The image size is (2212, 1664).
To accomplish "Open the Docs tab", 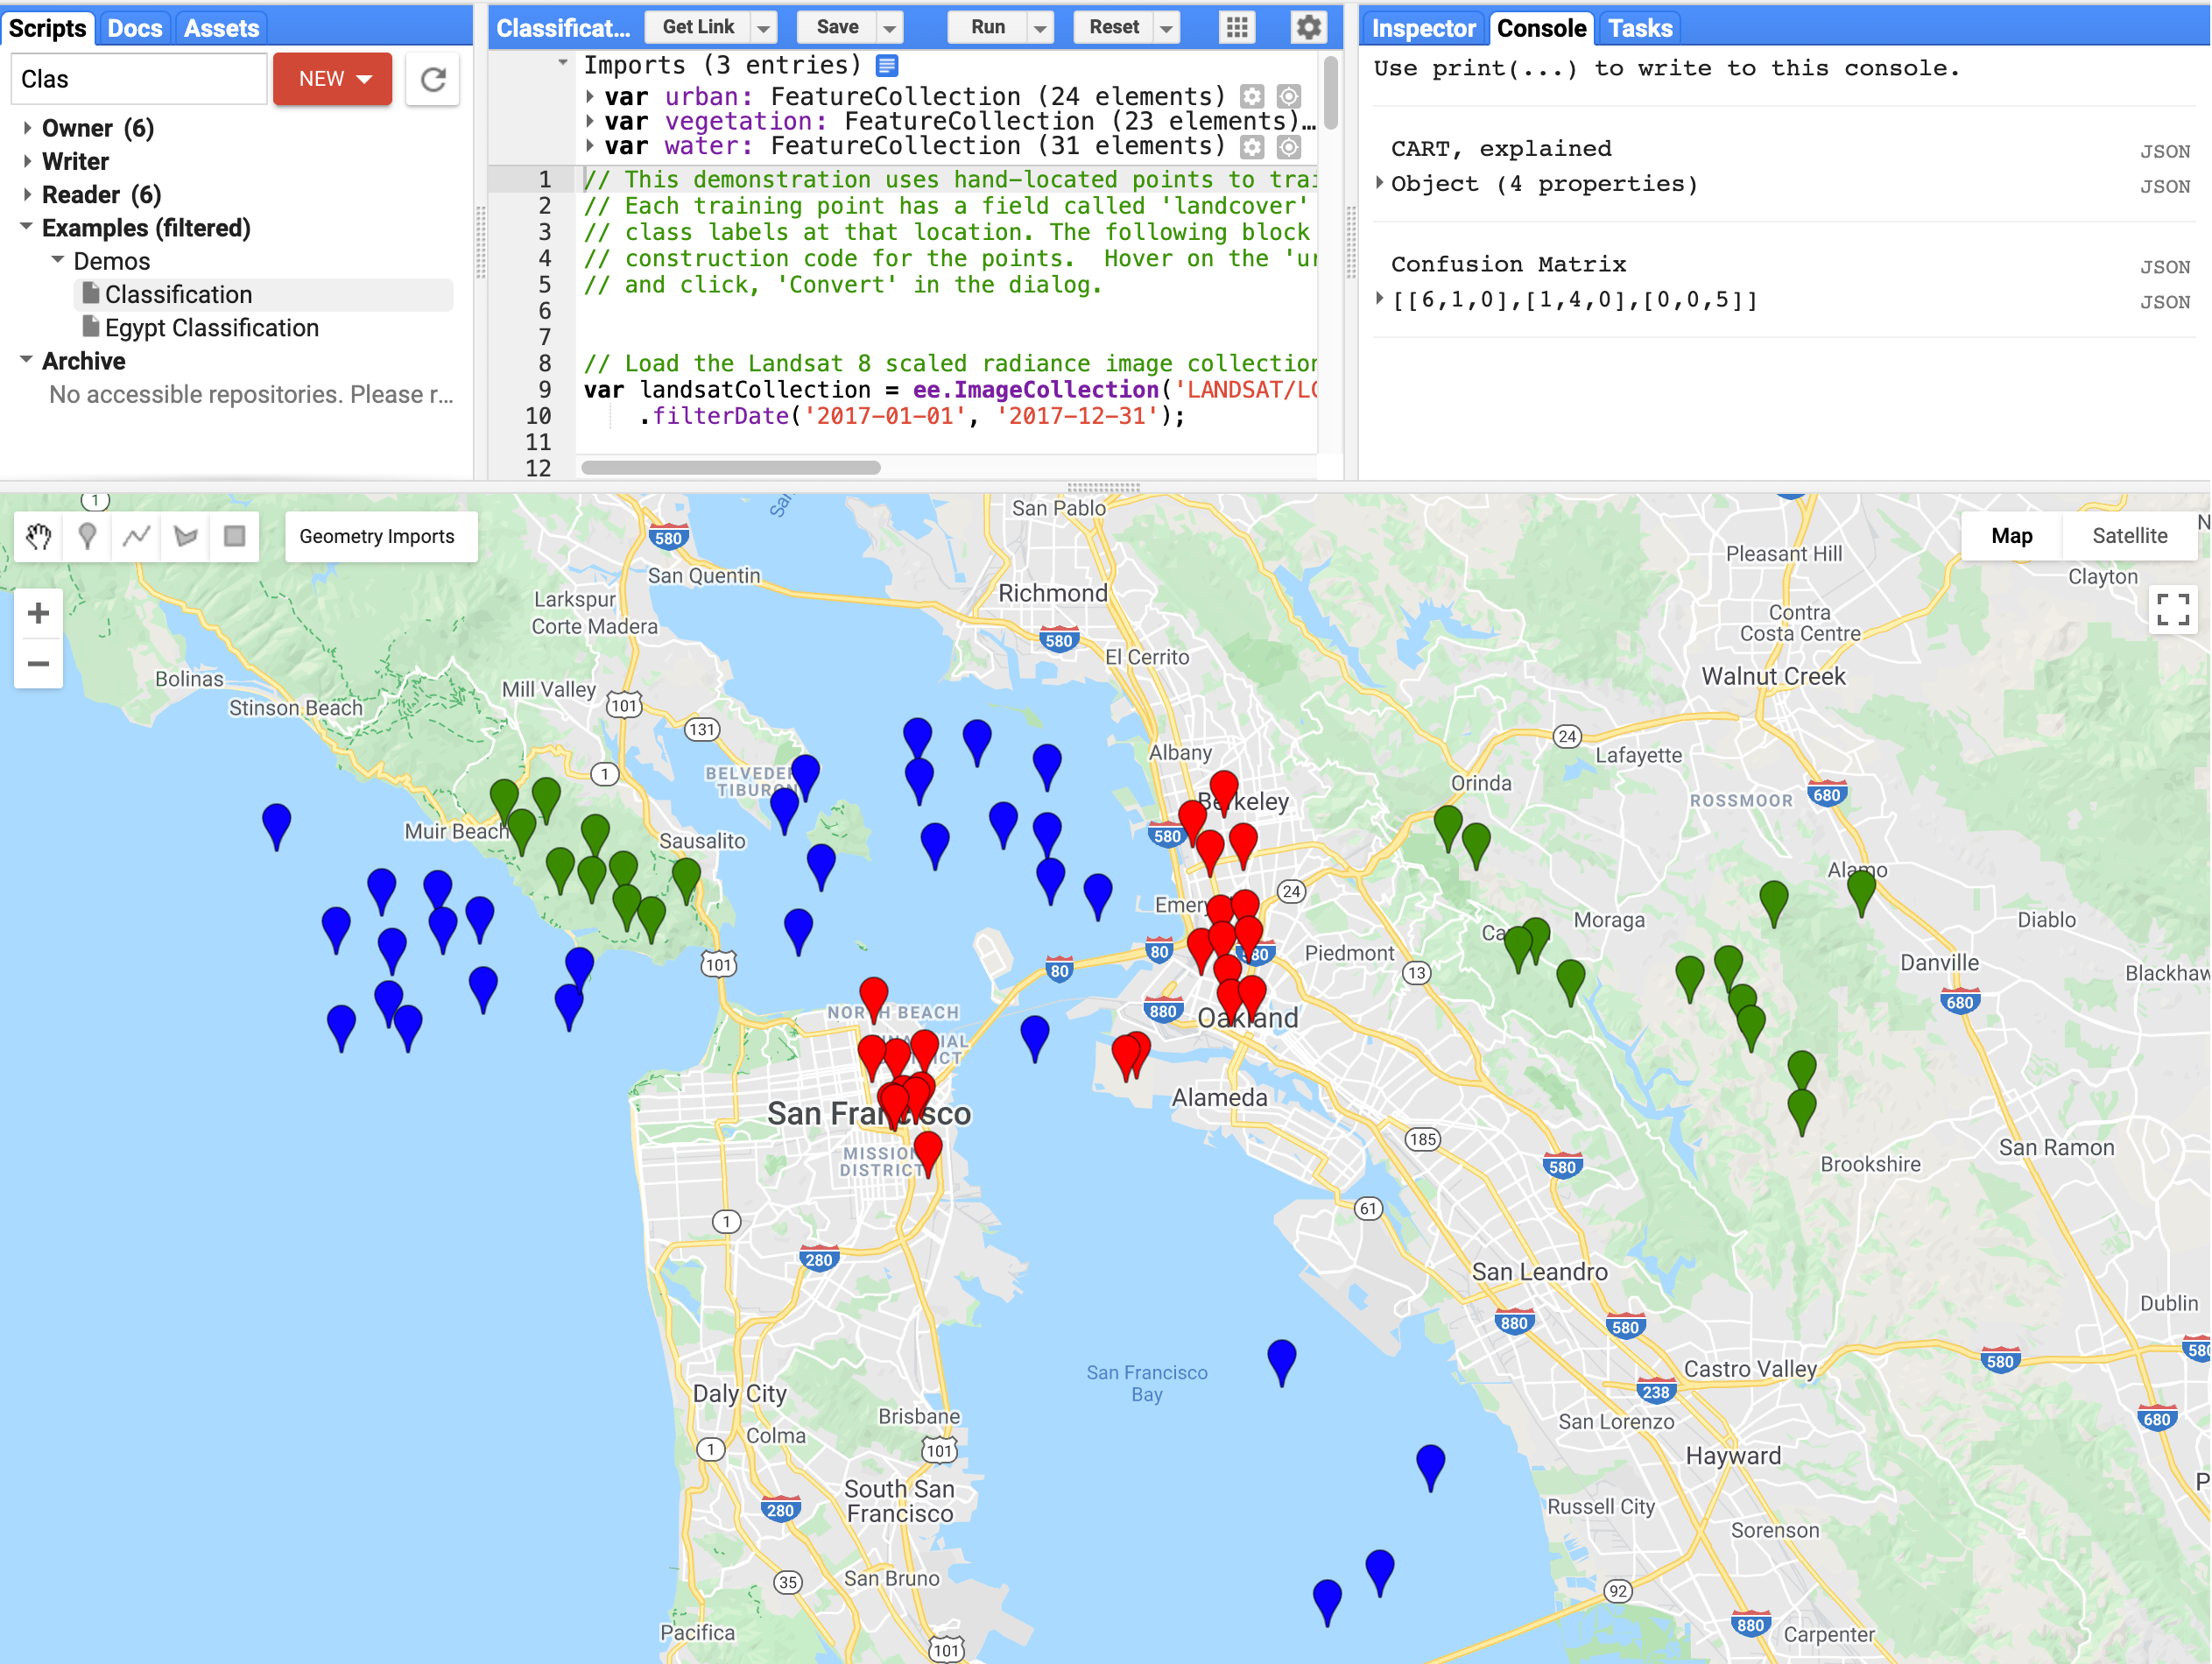I will [135, 28].
